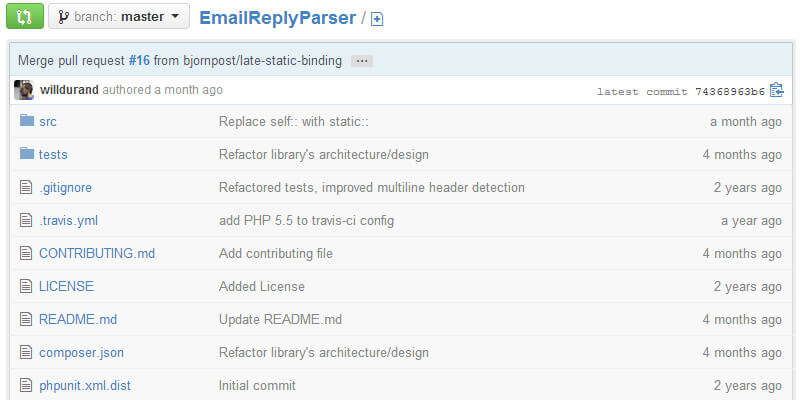
Task: Open the README.md file
Action: click(x=78, y=319)
